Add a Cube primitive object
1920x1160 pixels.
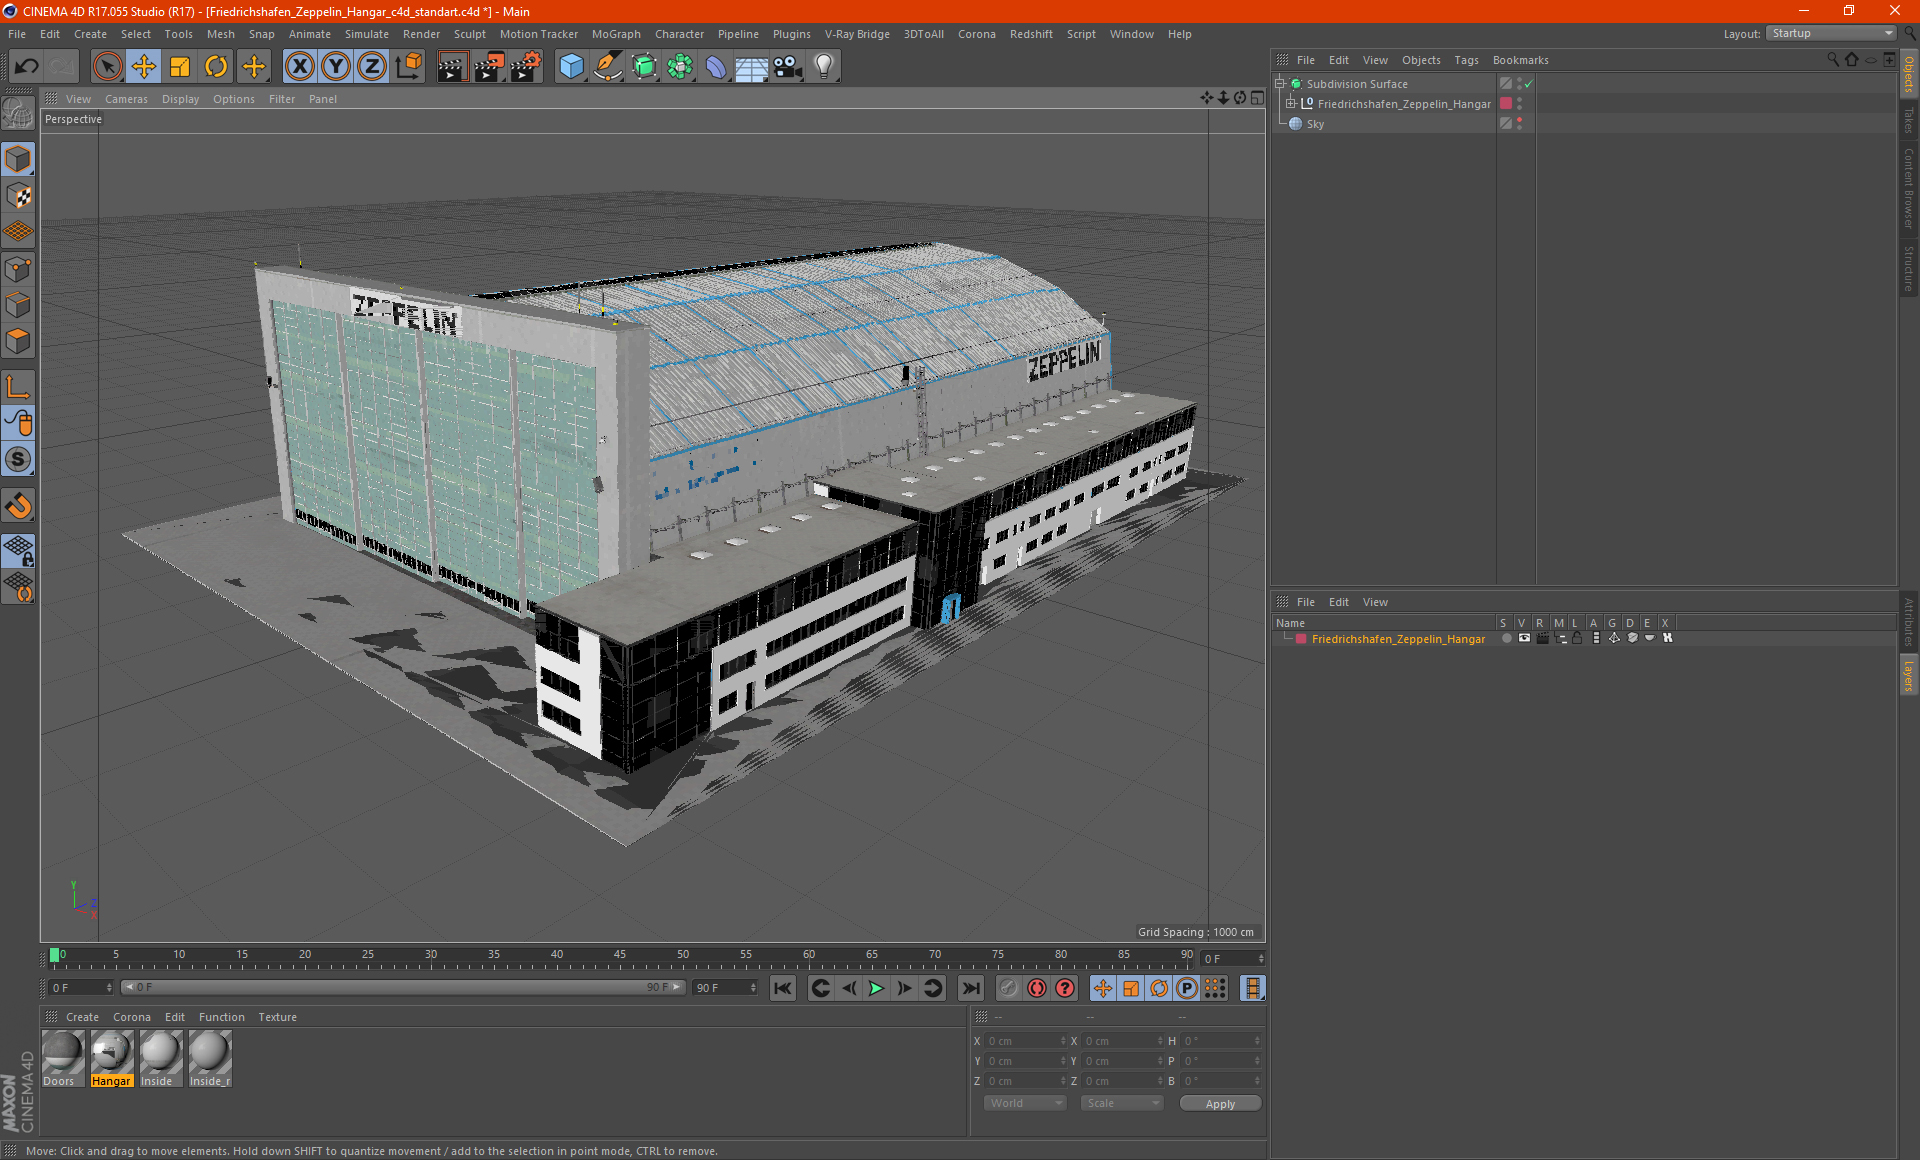[571, 66]
